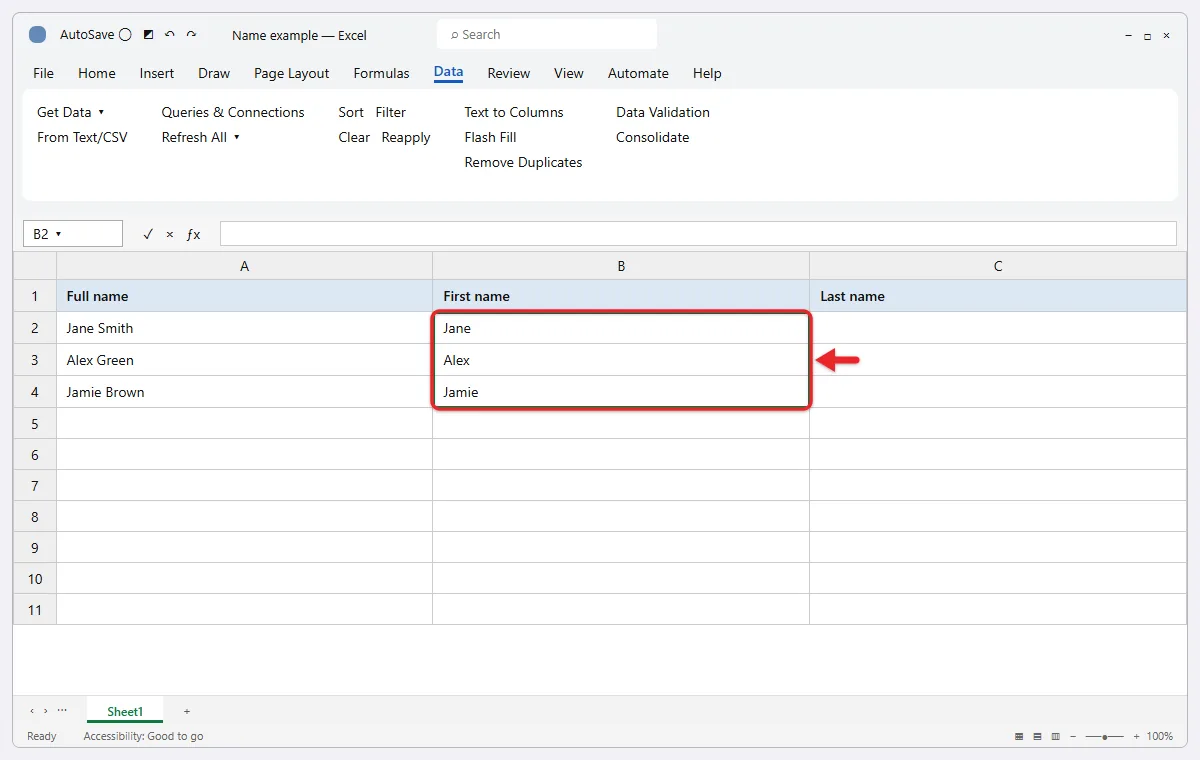Select the Data ribbon tab
This screenshot has height=760, width=1200.
click(449, 72)
